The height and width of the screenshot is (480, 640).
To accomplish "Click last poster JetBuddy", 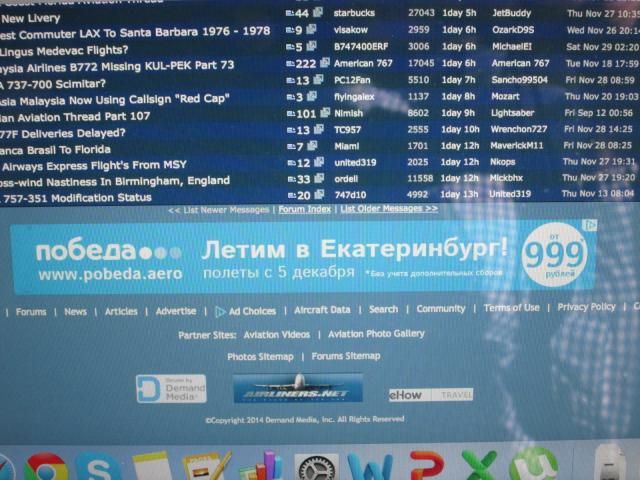I will (x=511, y=13).
